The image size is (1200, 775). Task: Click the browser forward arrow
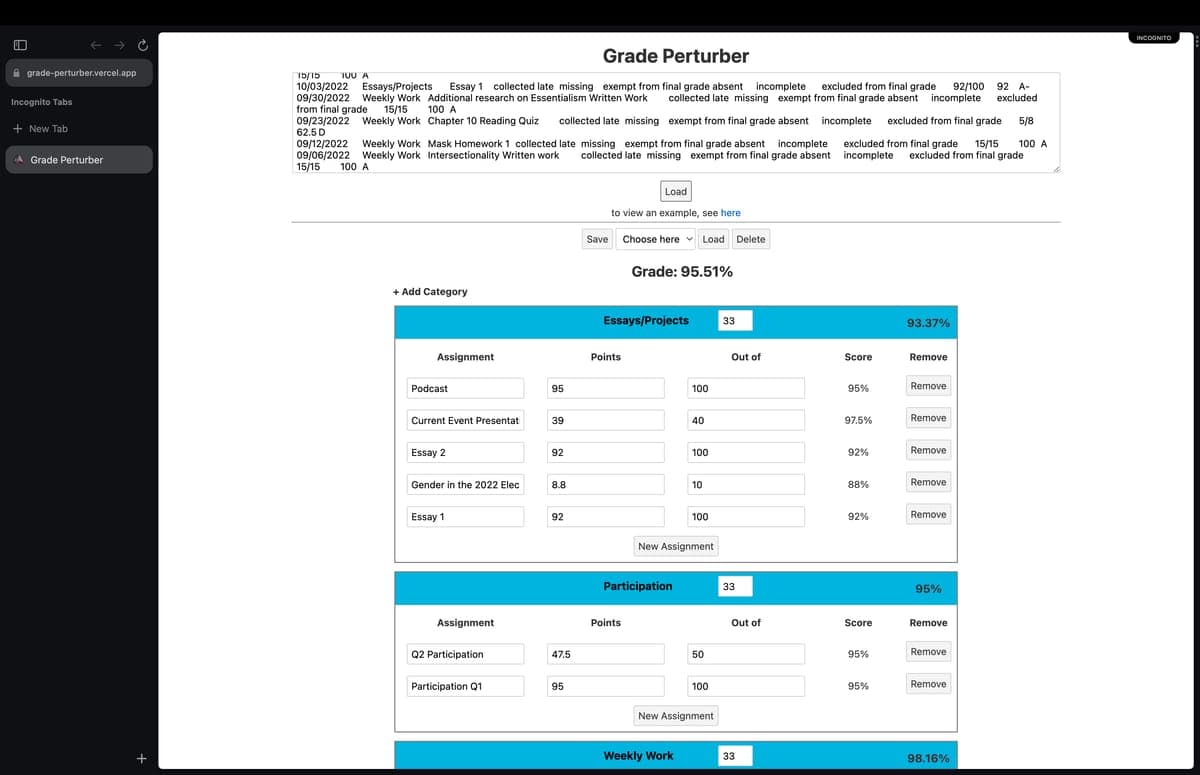(x=119, y=46)
